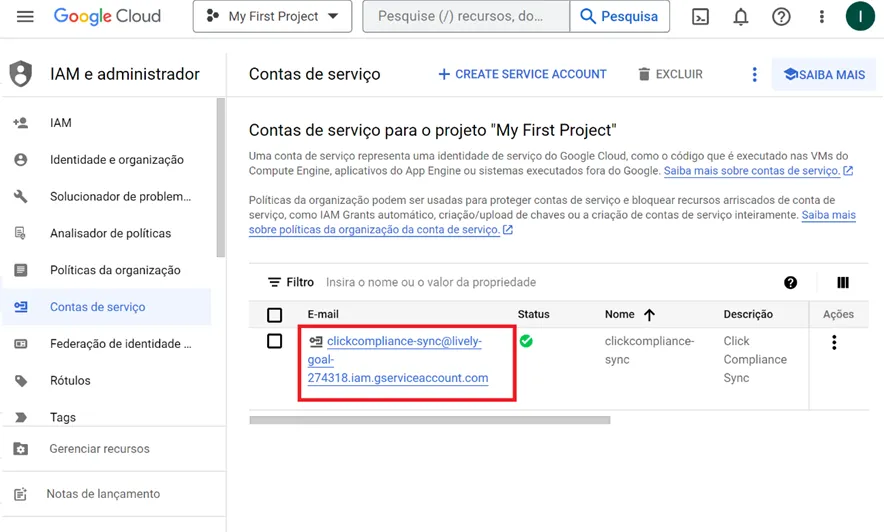The width and height of the screenshot is (884, 532).
Task: Activate the Cloud Shell terminal icon
Action: point(700,17)
